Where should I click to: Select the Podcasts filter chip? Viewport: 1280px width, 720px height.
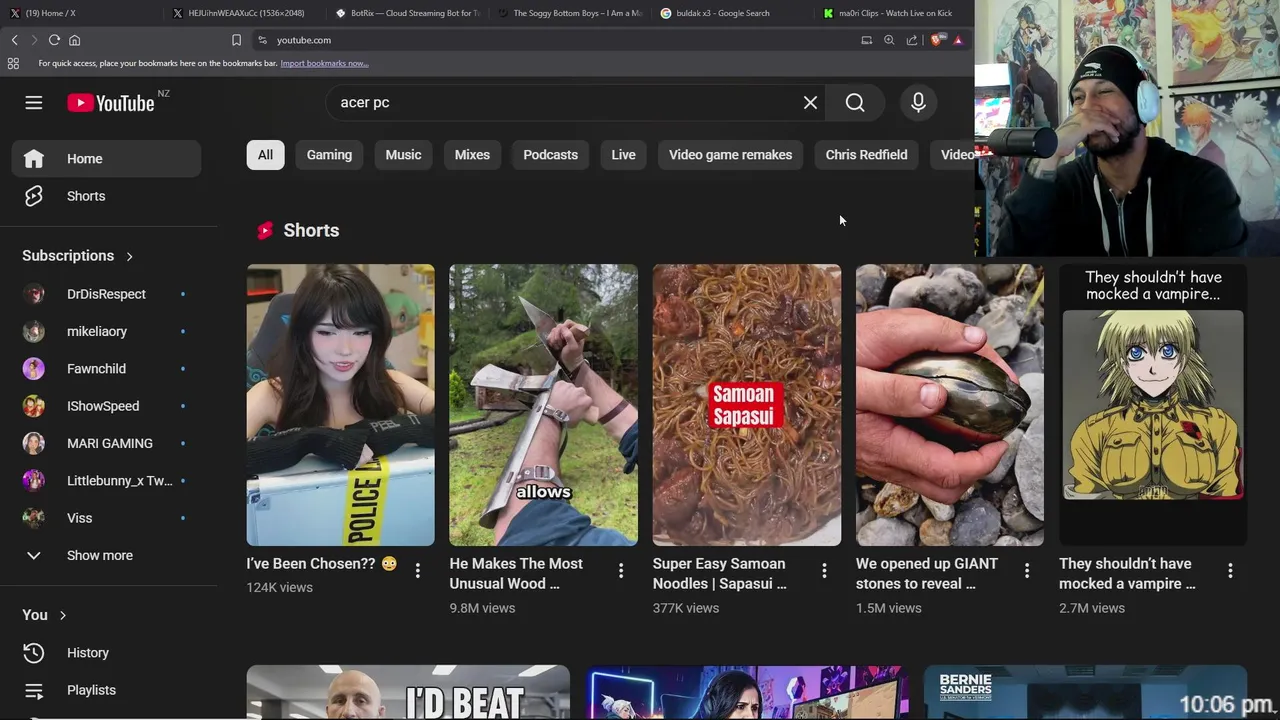[550, 155]
